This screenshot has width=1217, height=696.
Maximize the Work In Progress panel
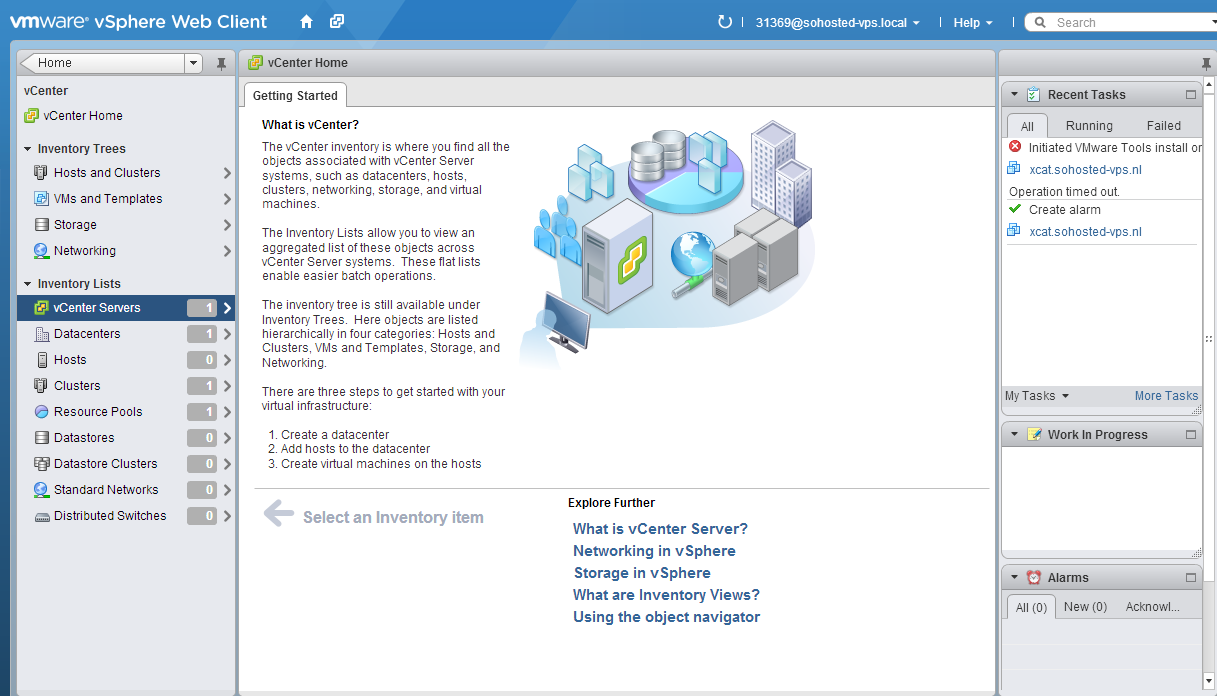pos(1190,435)
